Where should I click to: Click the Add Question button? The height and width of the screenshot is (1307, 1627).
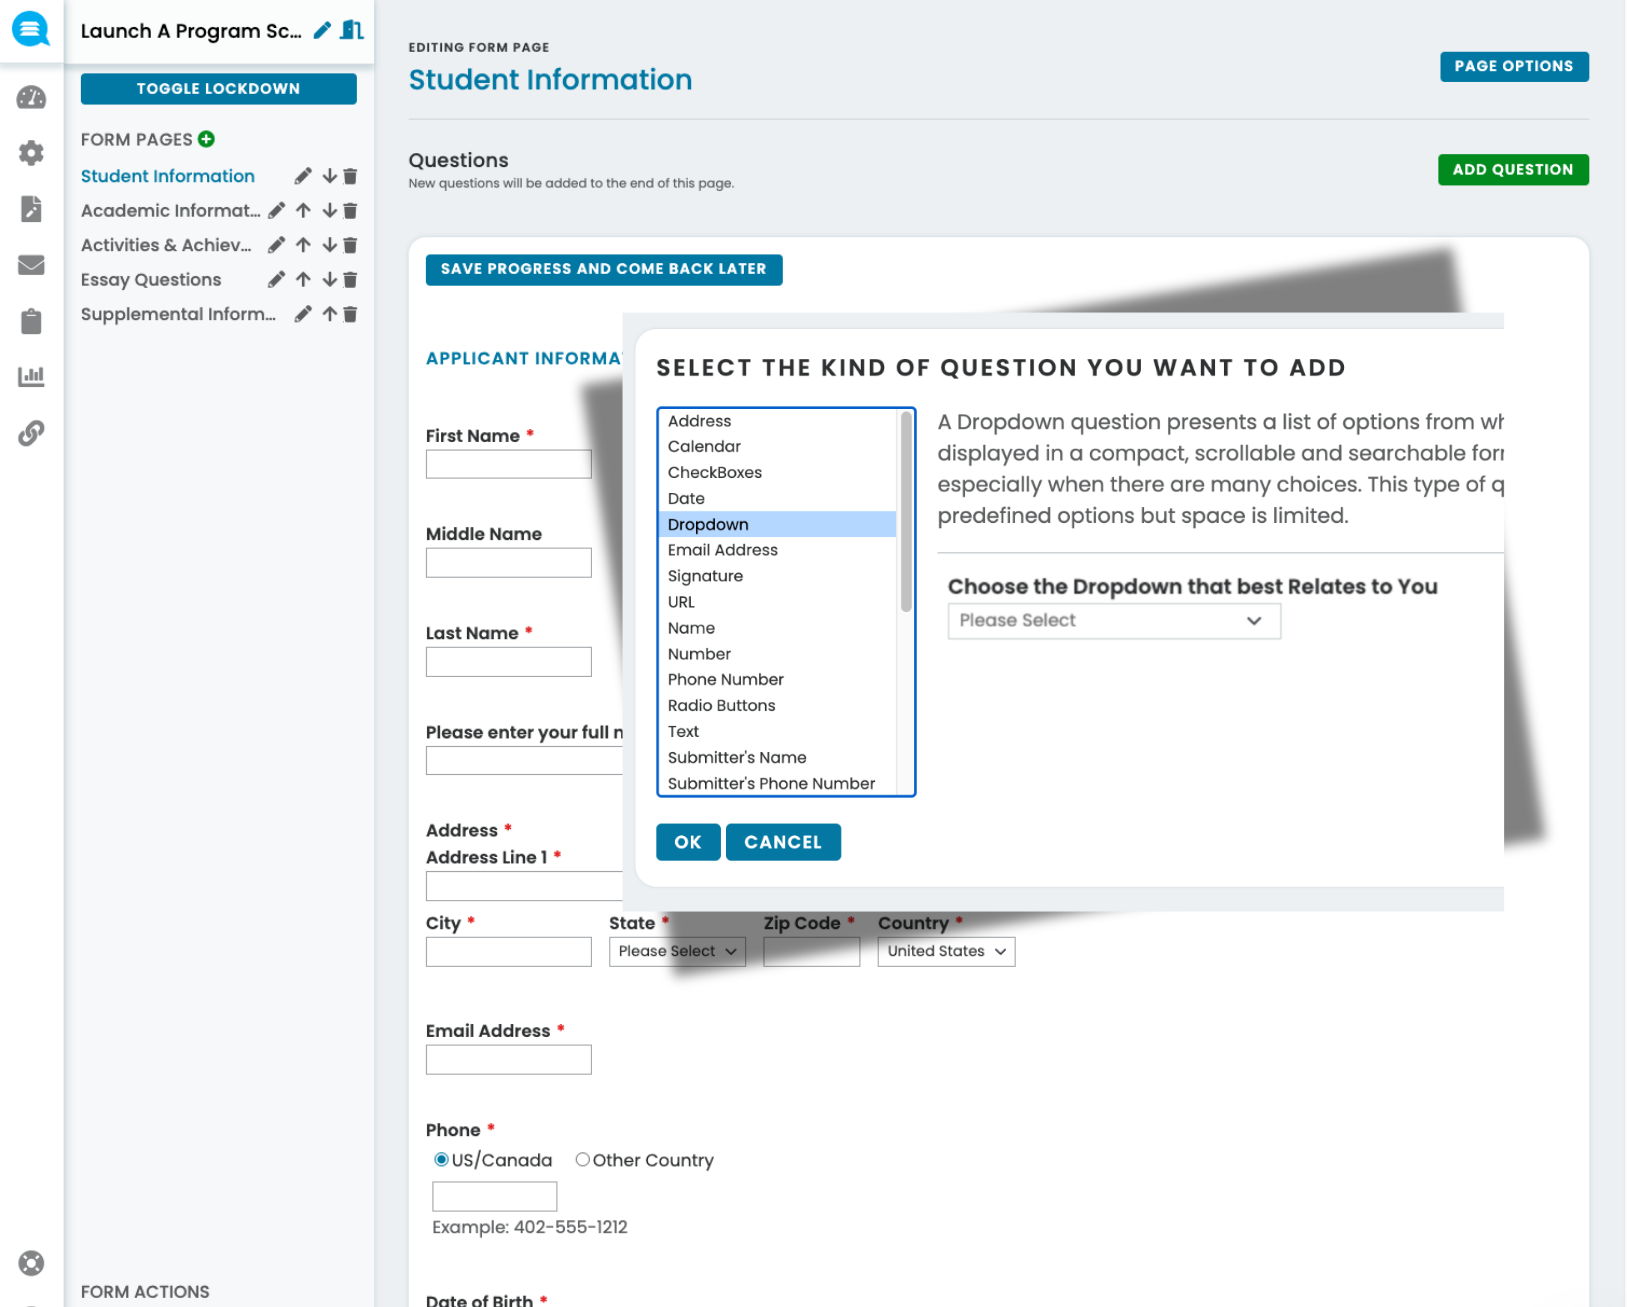(x=1513, y=169)
